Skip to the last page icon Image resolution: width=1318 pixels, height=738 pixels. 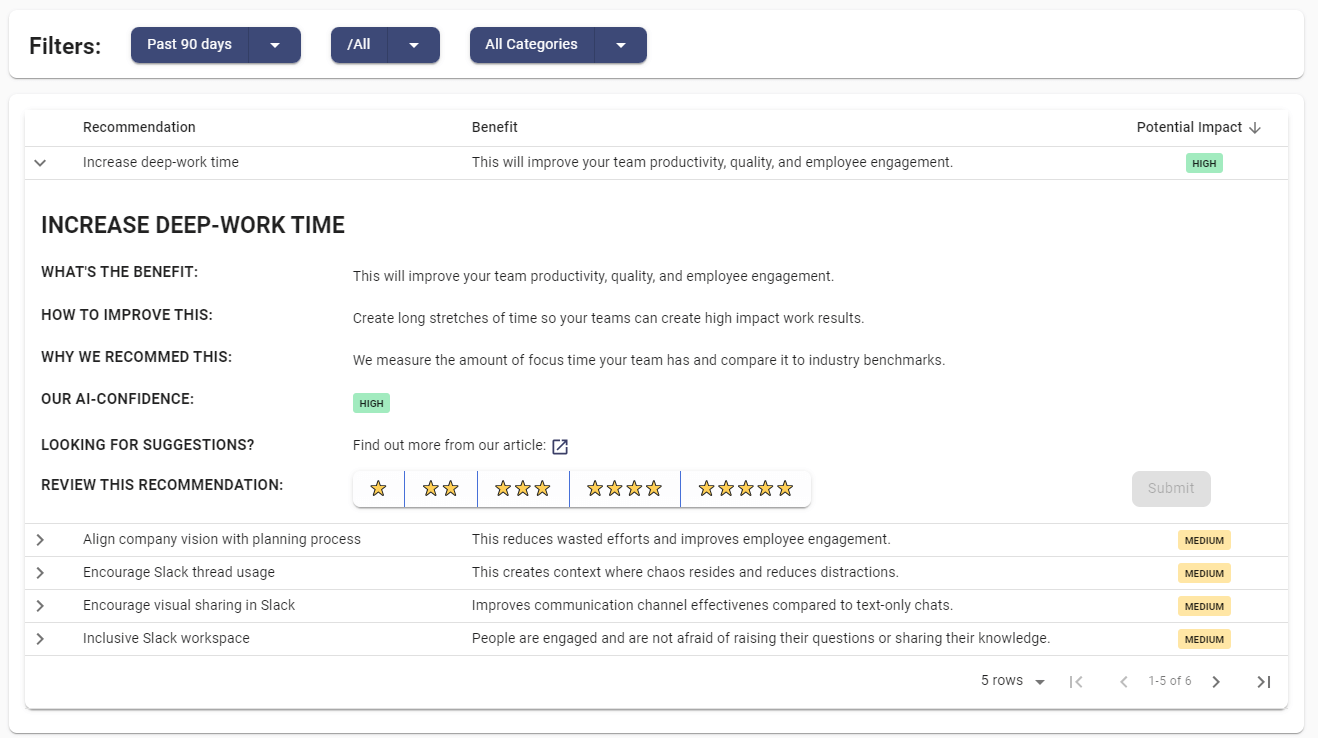pos(1263,681)
